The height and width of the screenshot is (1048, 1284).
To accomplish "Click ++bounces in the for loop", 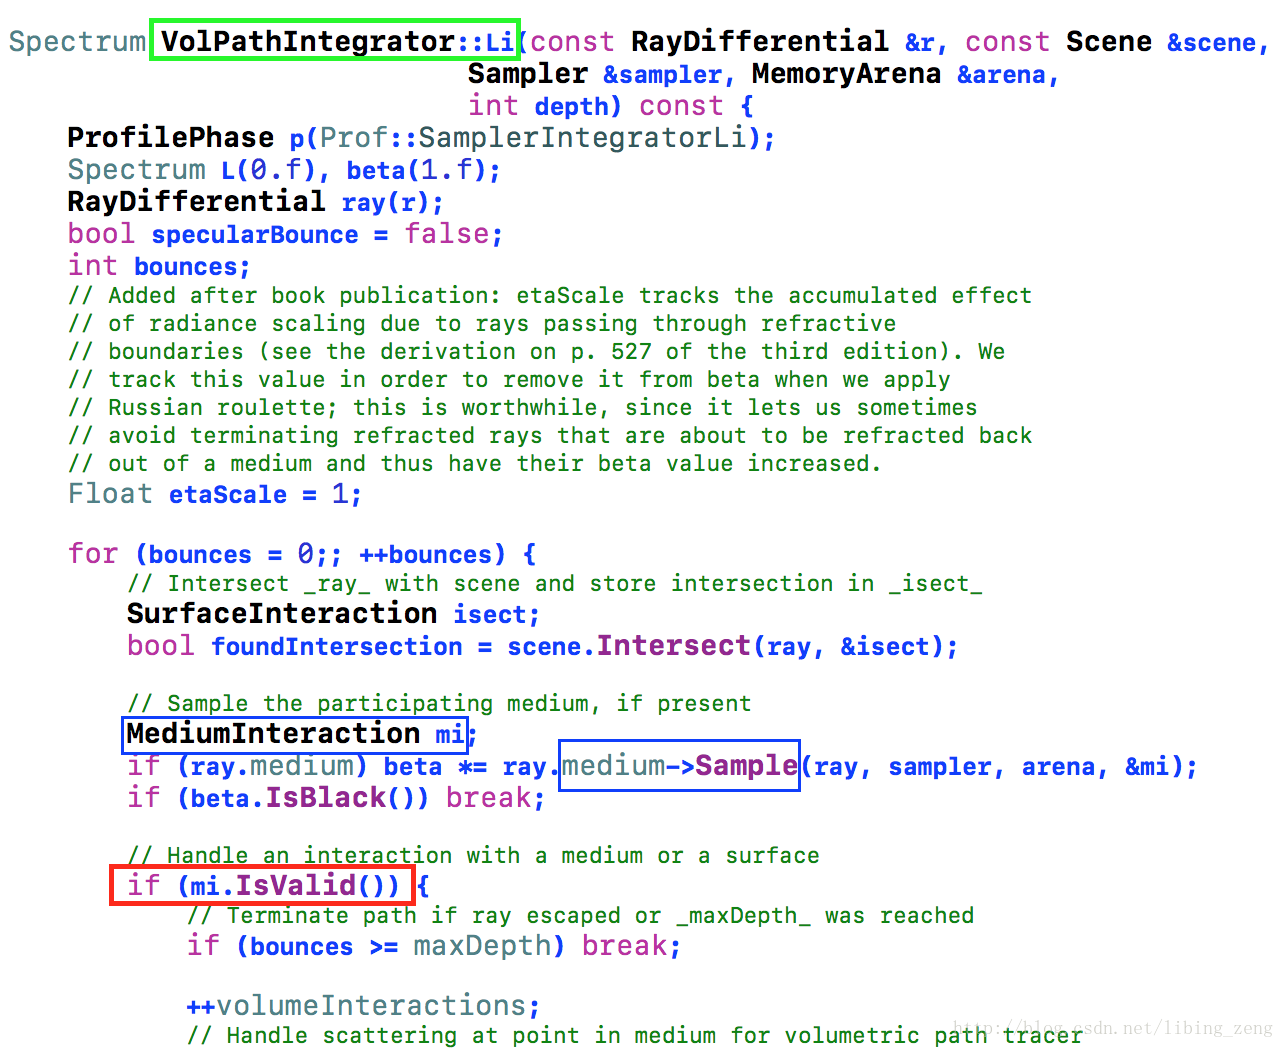I will tap(426, 554).
